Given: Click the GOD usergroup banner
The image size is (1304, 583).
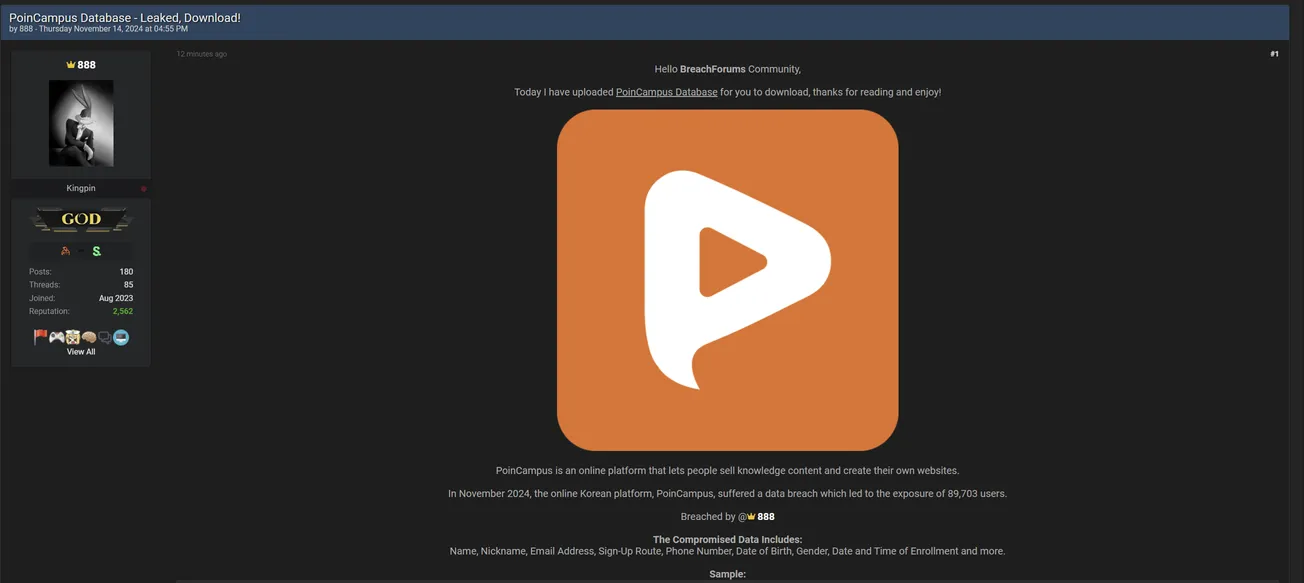Looking at the screenshot, I should click(x=80, y=218).
